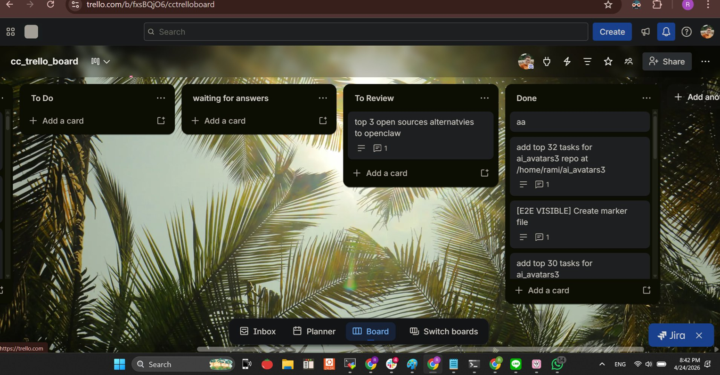
Task: Open the Automation lightning bolt icon
Action: tap(567, 62)
